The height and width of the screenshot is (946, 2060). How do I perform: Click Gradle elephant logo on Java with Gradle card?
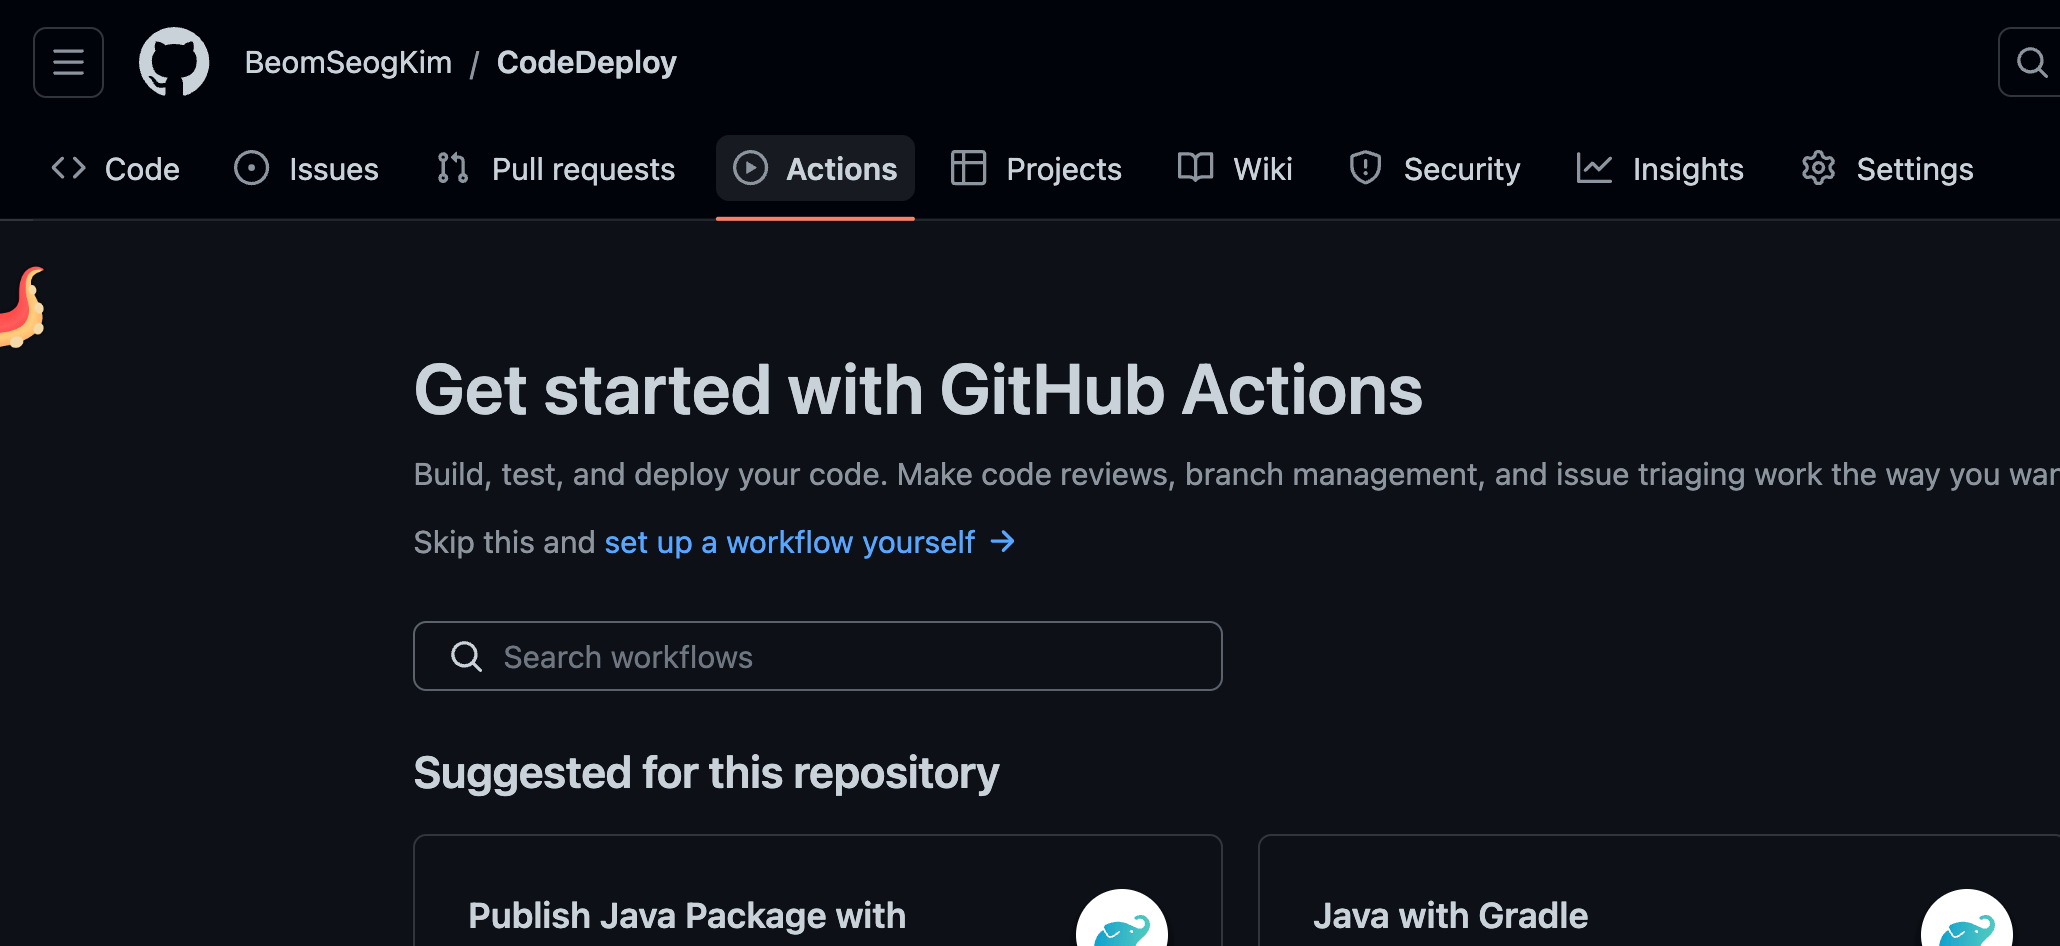click(1967, 920)
